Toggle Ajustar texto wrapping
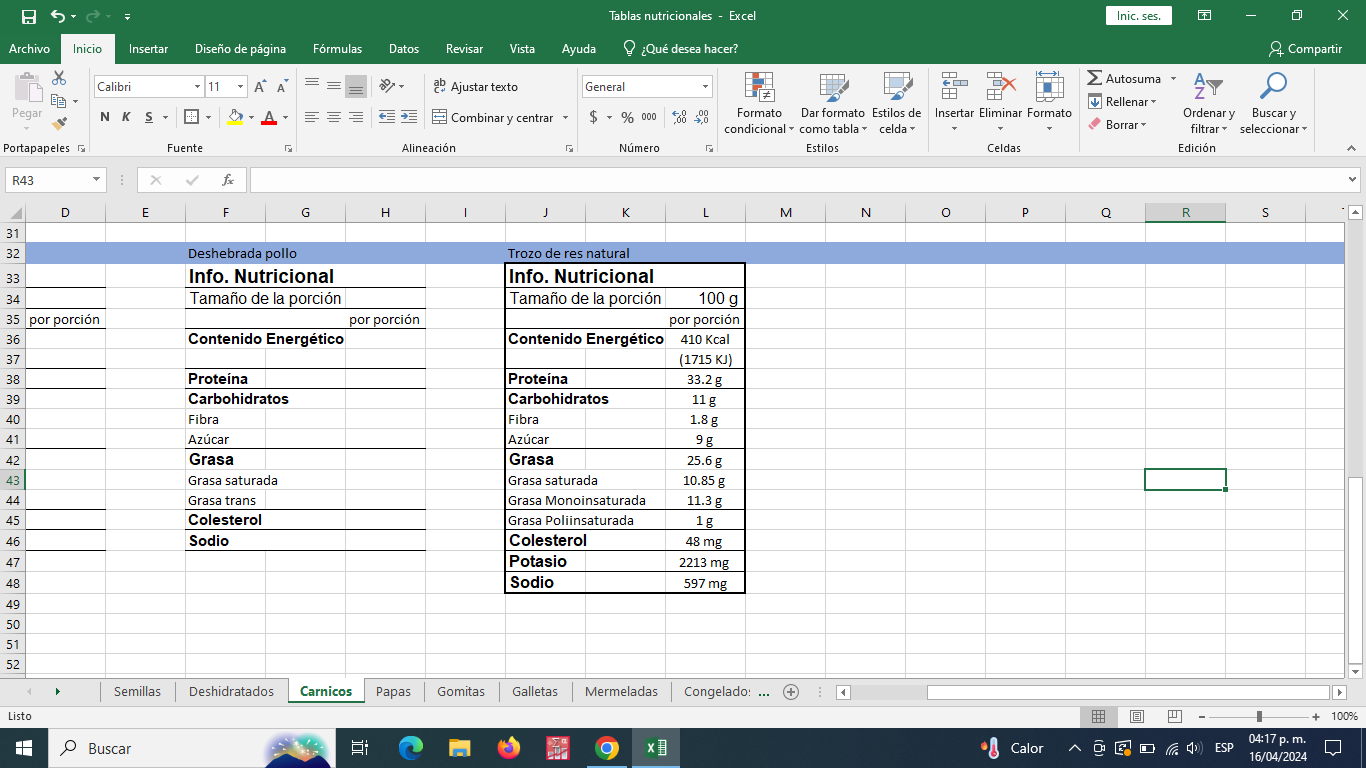This screenshot has width=1366, height=768. point(476,87)
